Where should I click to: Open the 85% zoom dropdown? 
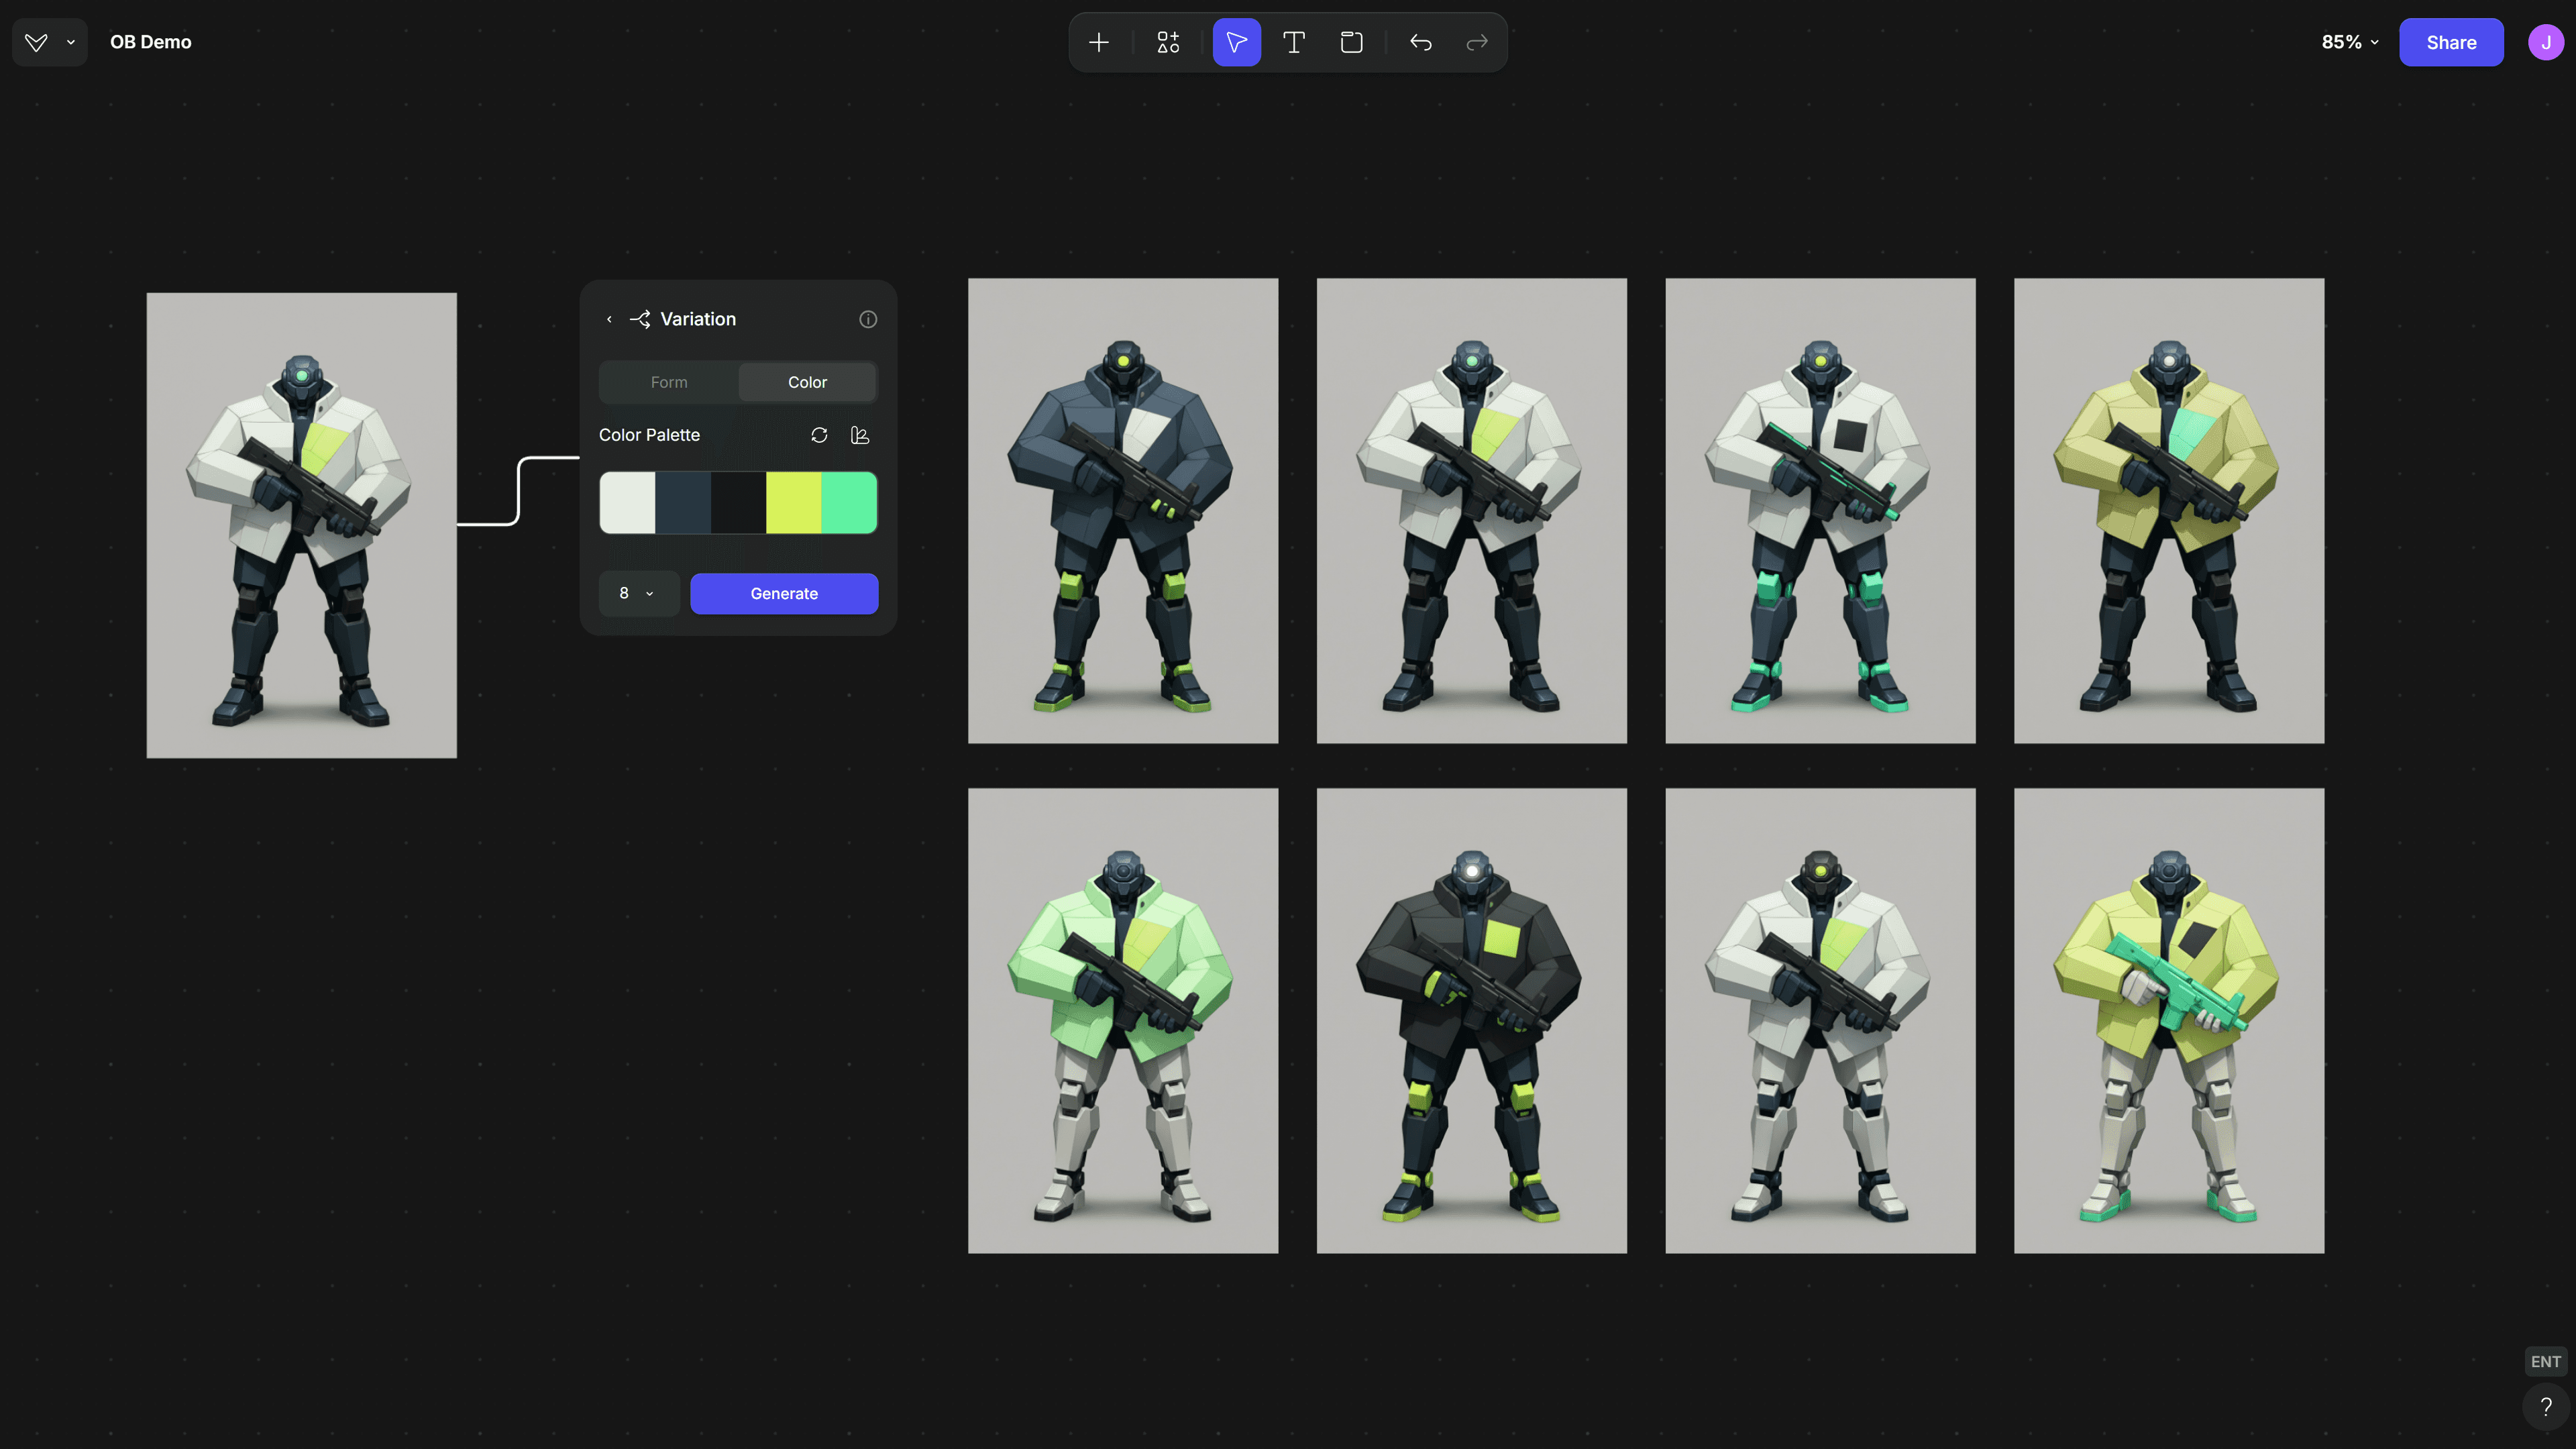coord(2349,42)
